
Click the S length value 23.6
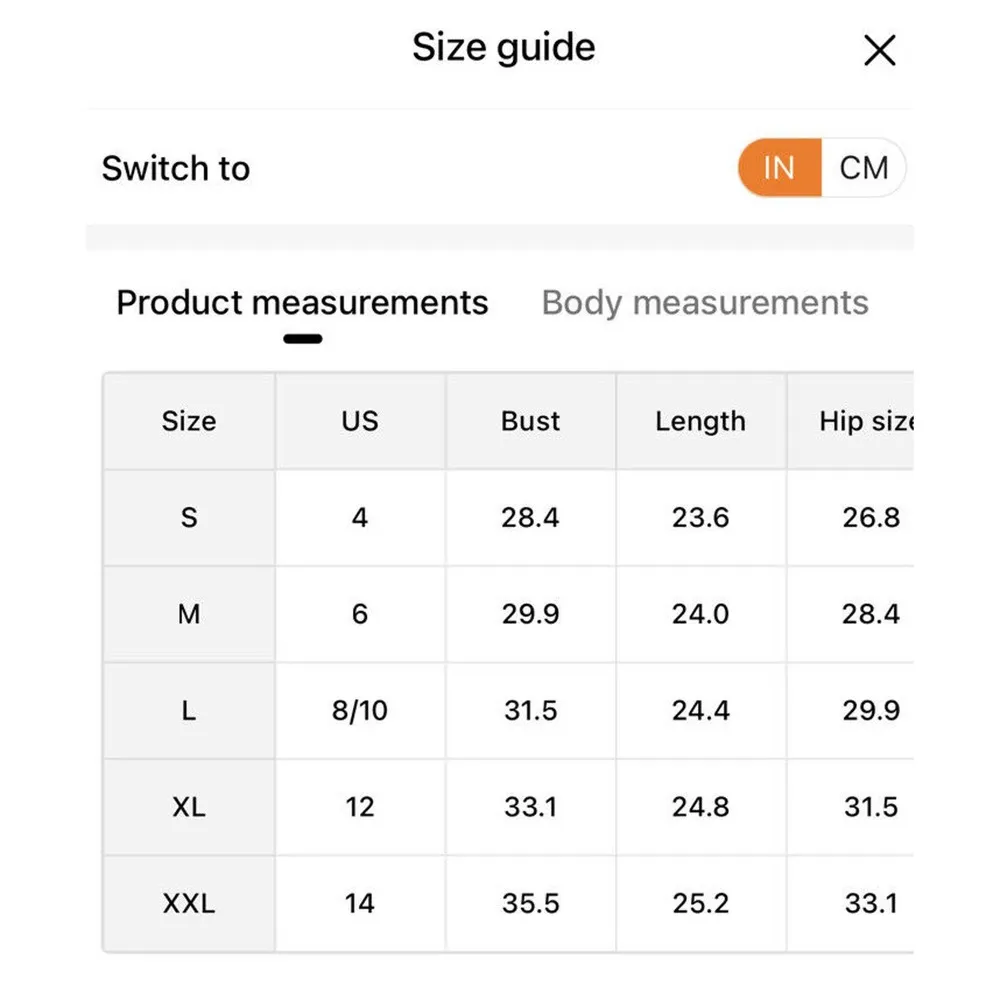700,518
